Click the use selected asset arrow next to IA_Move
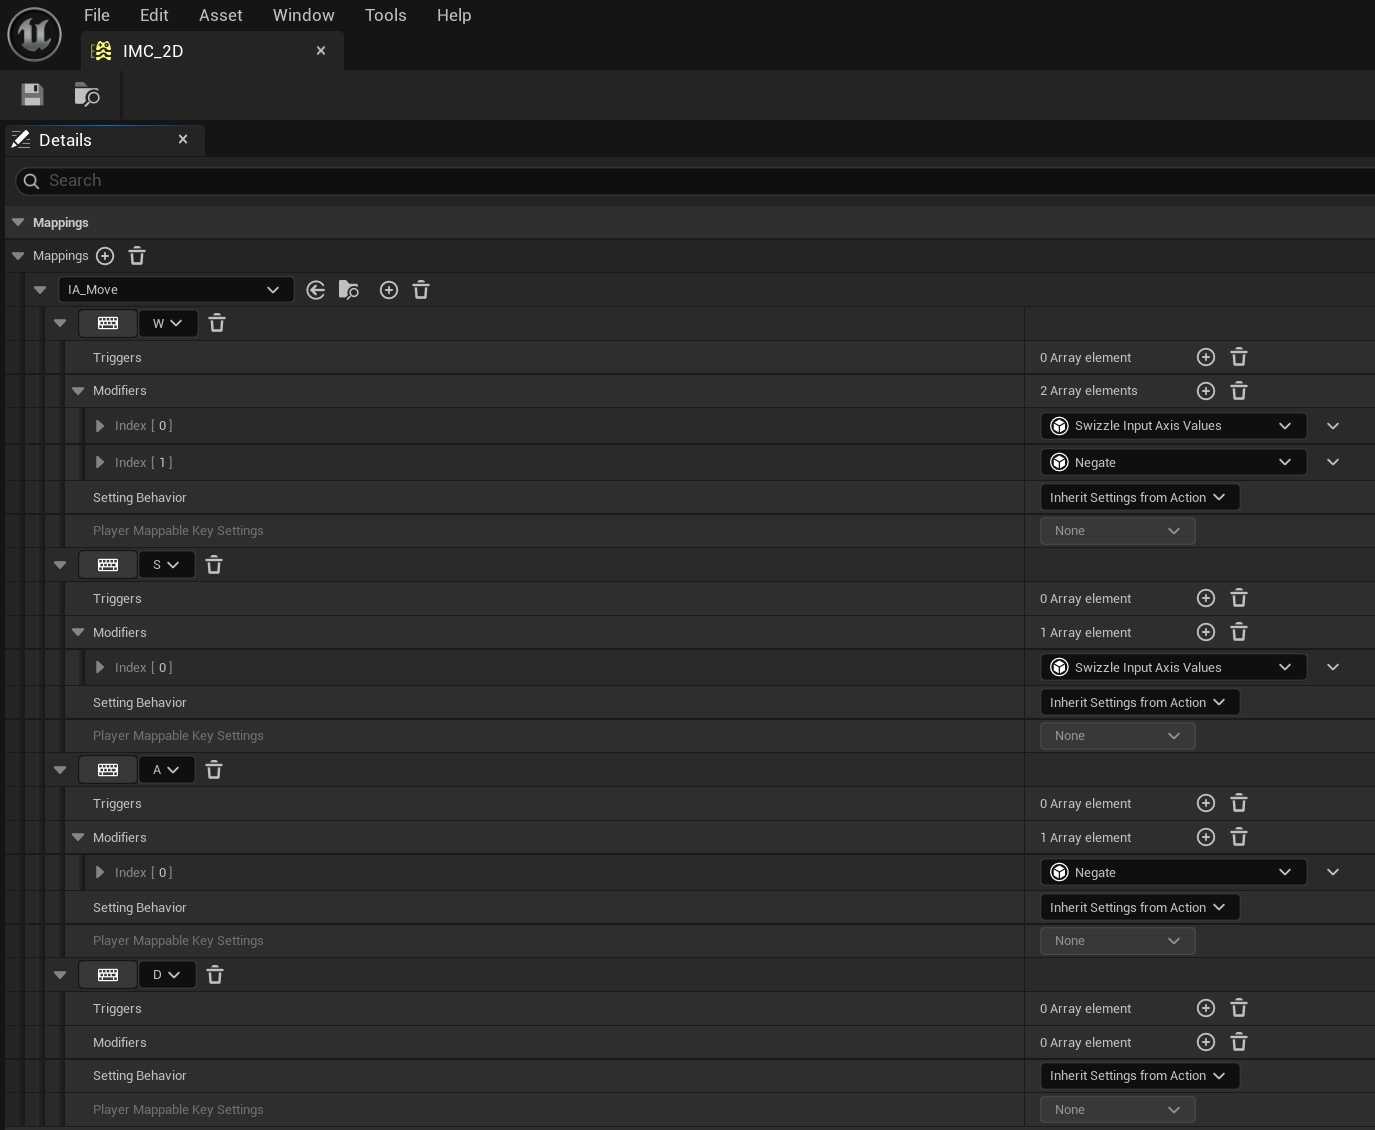The width and height of the screenshot is (1375, 1130). pyautogui.click(x=316, y=290)
